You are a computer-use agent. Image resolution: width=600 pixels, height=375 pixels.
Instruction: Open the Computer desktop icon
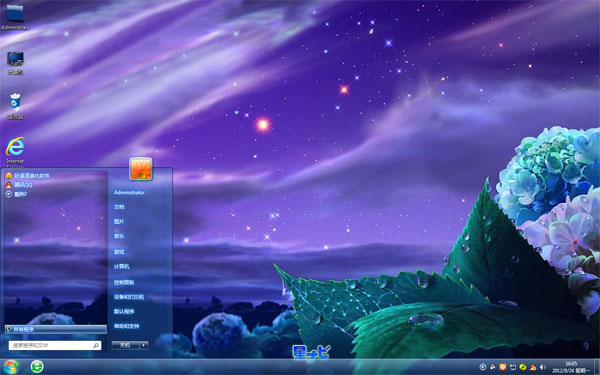click(15, 63)
